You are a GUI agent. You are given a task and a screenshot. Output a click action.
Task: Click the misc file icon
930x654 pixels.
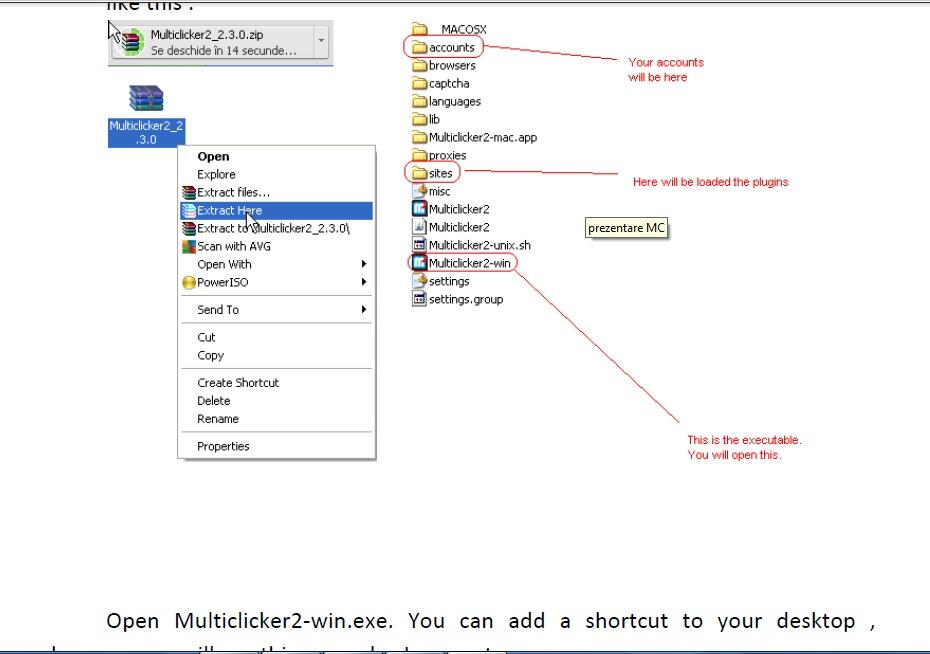419,191
